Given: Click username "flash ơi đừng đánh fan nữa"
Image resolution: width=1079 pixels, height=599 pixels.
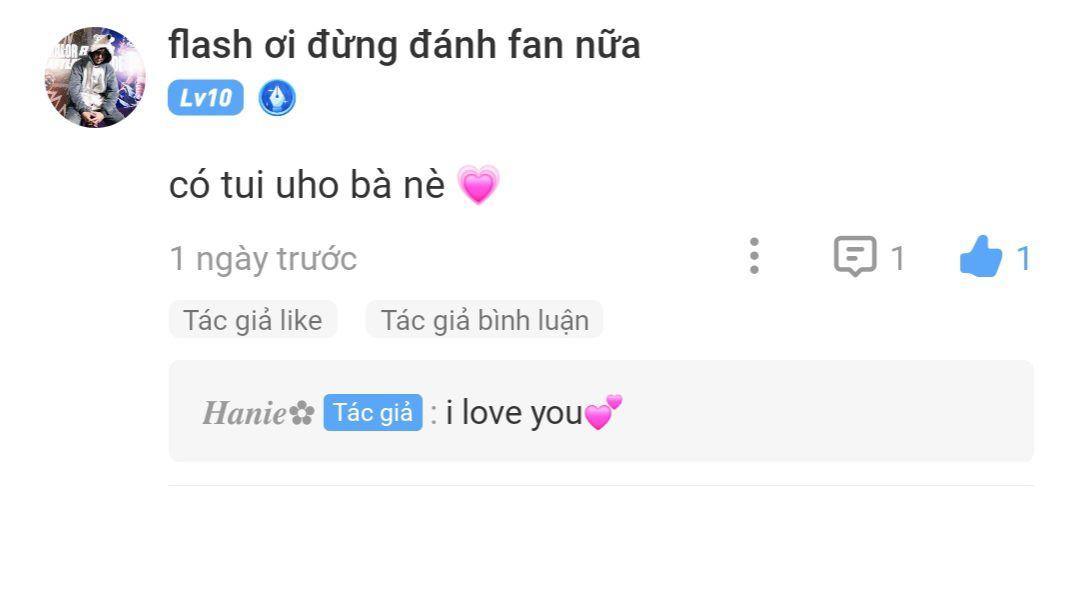Looking at the screenshot, I should [405, 45].
